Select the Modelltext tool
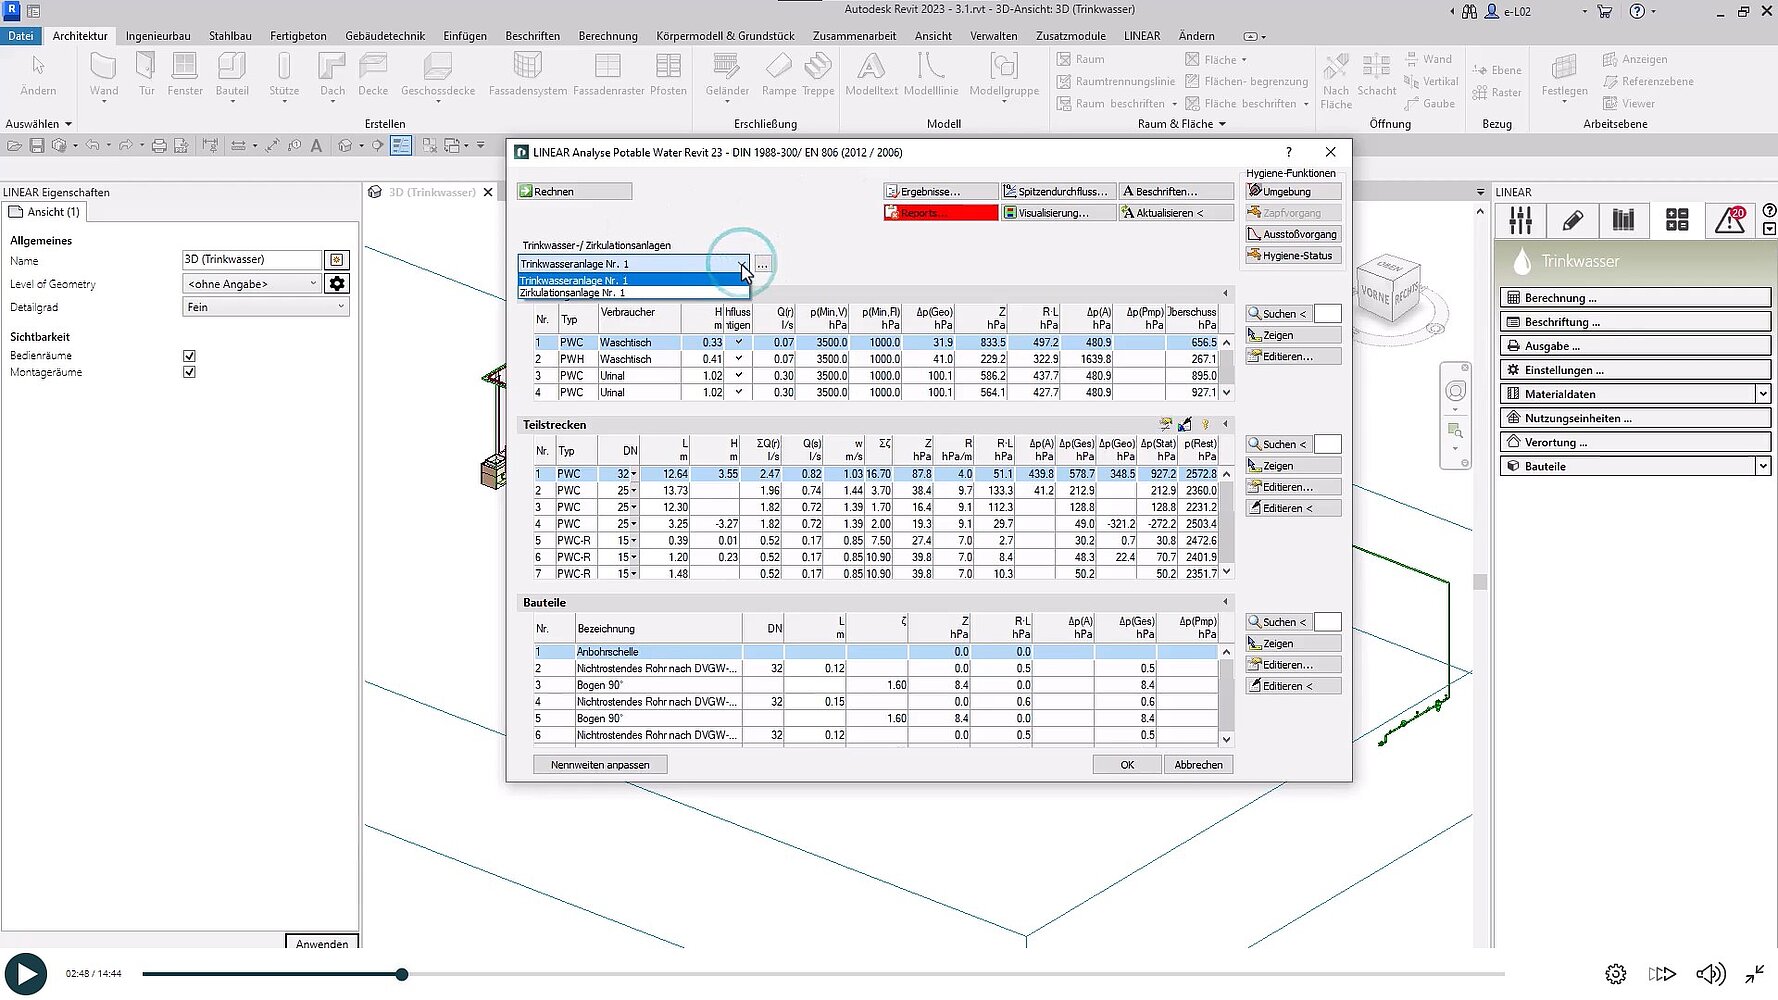This screenshot has height=1000, width=1778. [x=871, y=75]
